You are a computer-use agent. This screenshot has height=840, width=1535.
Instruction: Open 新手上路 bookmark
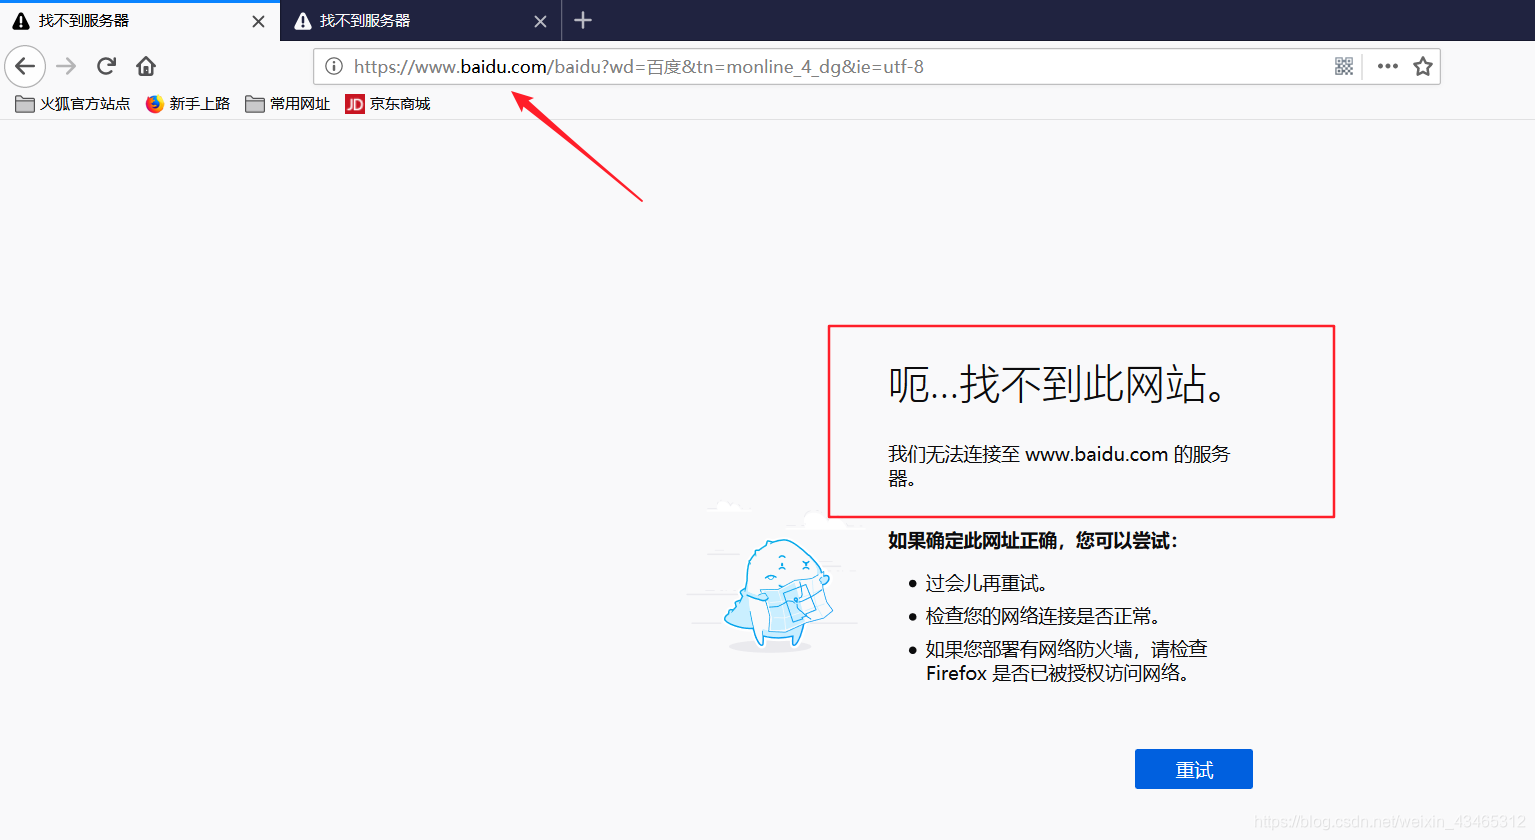point(188,104)
